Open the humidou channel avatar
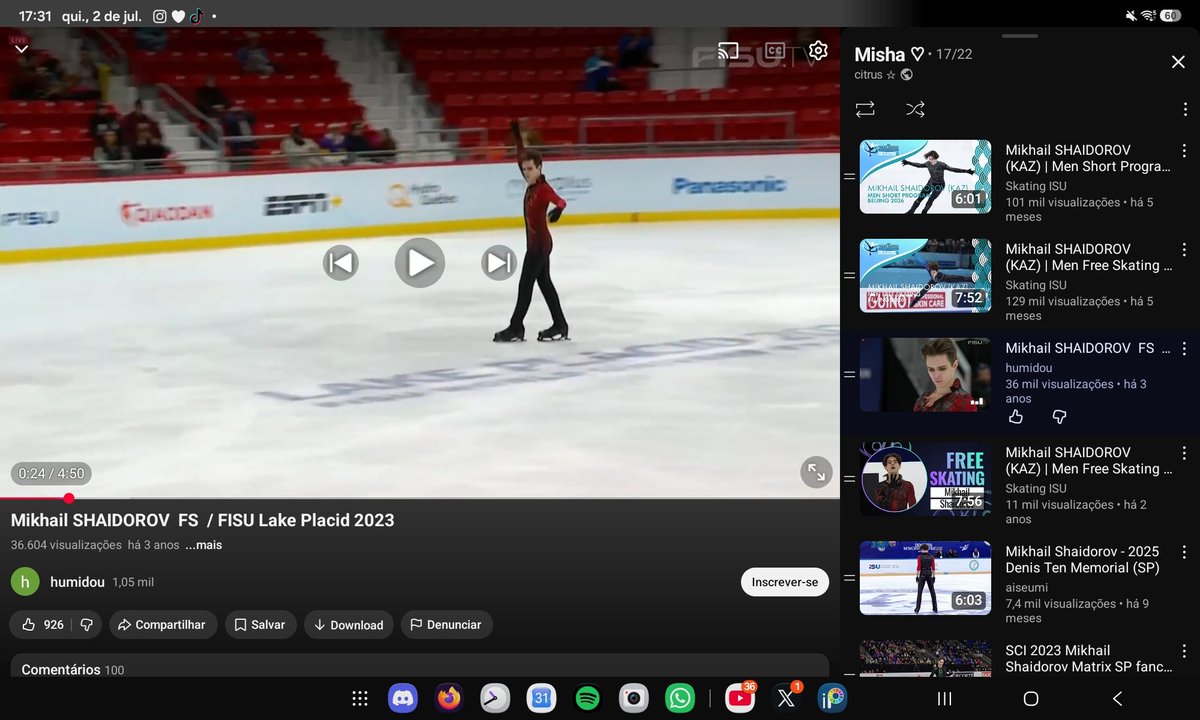The image size is (1200, 720). [25, 582]
